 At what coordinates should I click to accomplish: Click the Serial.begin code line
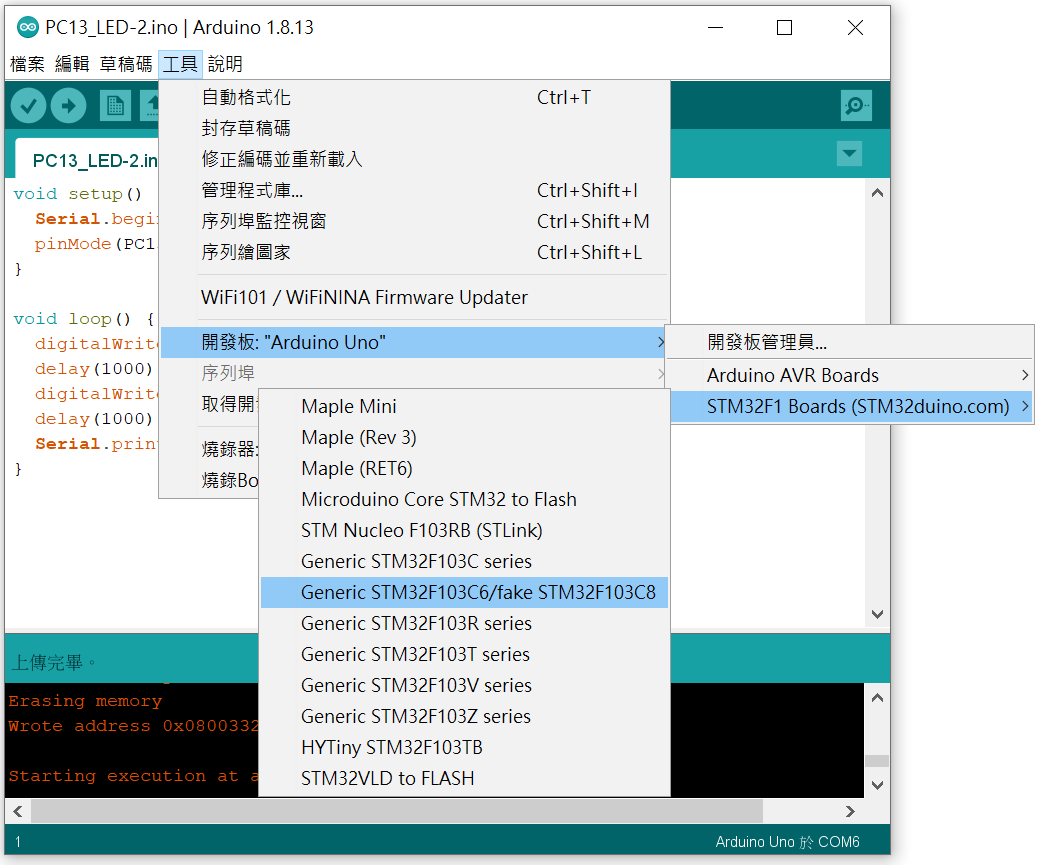(96, 219)
